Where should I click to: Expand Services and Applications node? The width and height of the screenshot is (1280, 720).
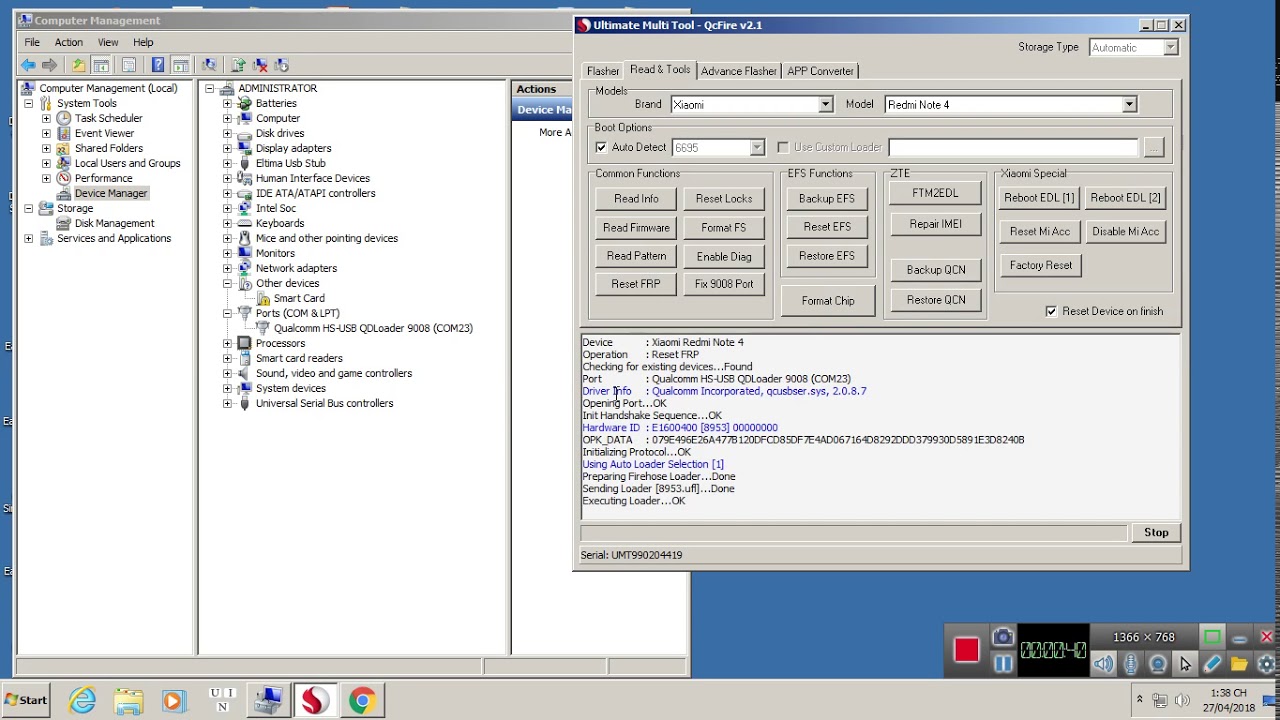coord(28,238)
